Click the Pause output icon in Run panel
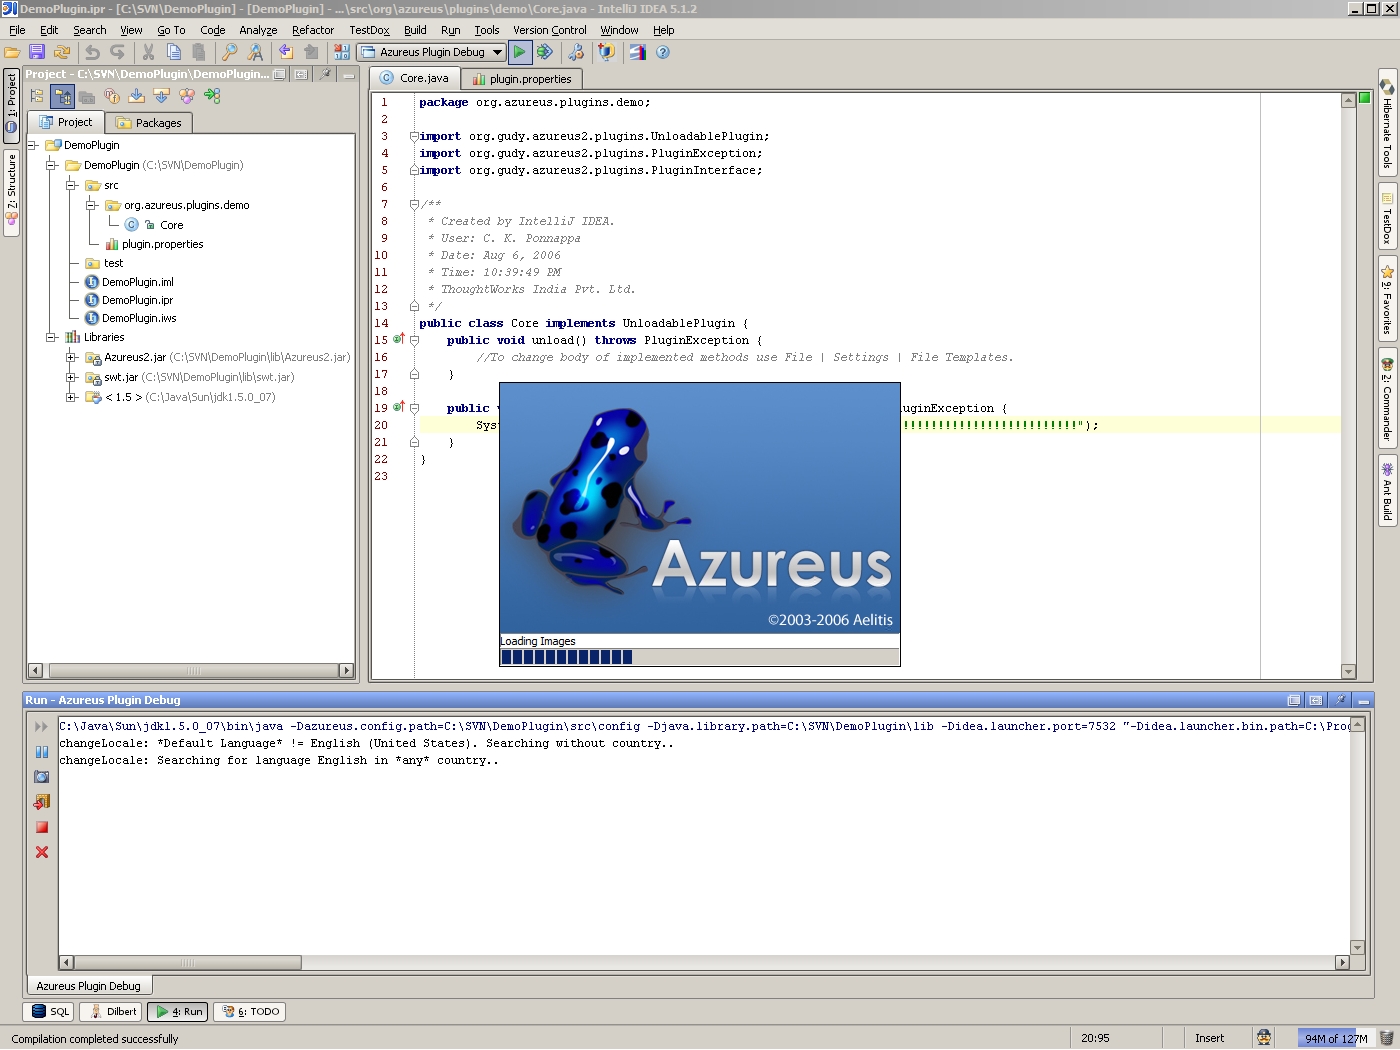1400x1050 pixels. point(42,752)
